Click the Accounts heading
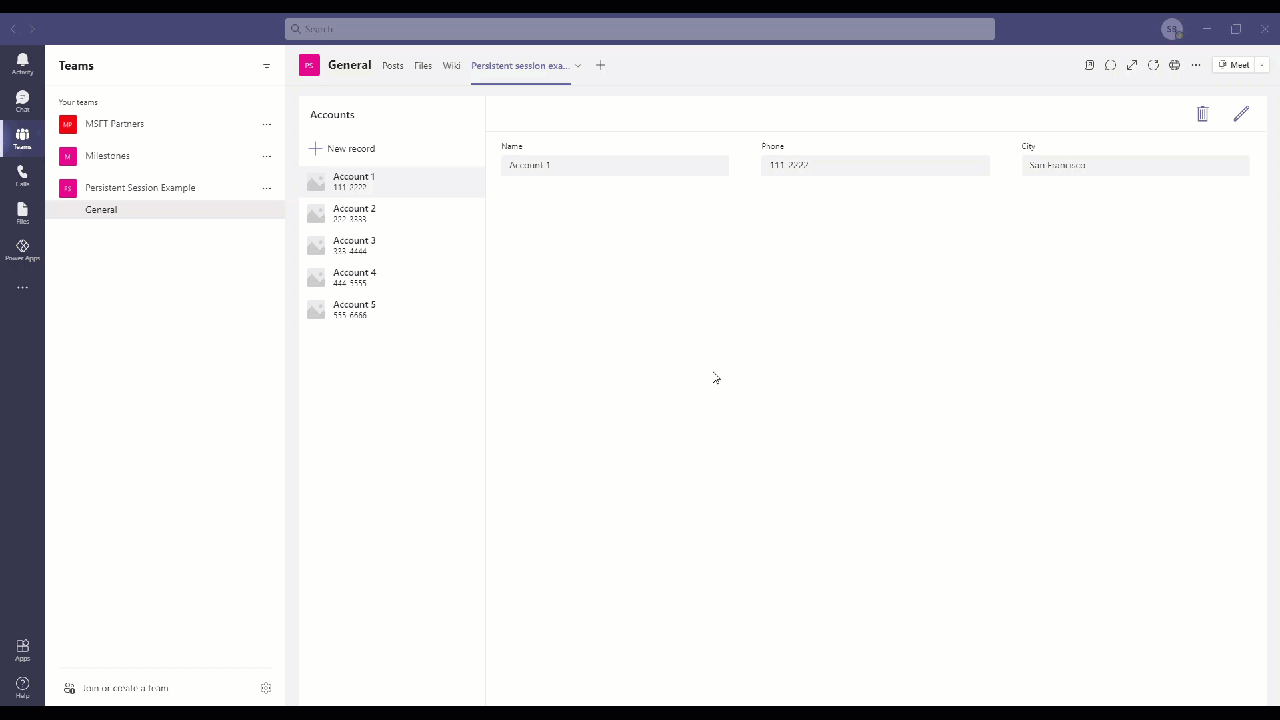 pos(332,115)
